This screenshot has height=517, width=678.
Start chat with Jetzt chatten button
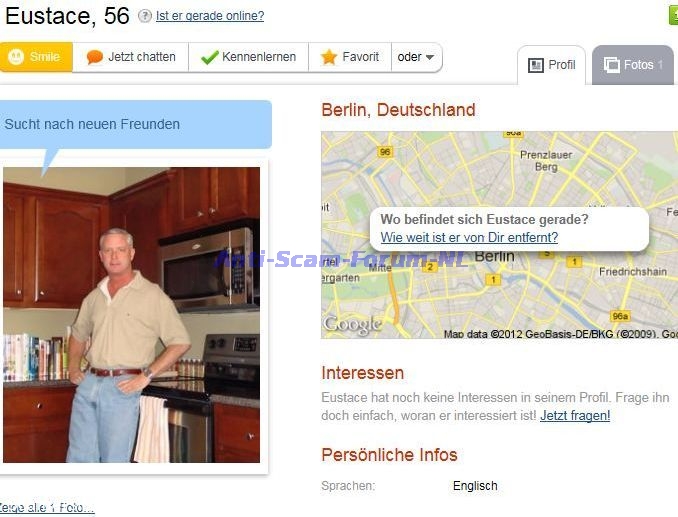[131, 57]
